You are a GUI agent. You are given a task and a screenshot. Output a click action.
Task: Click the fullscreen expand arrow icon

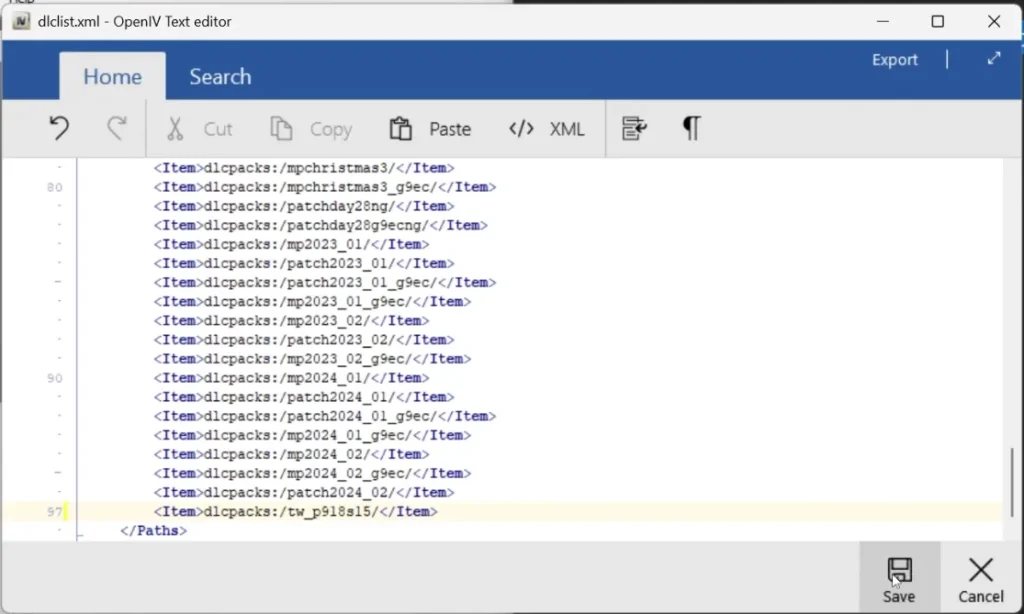click(994, 59)
